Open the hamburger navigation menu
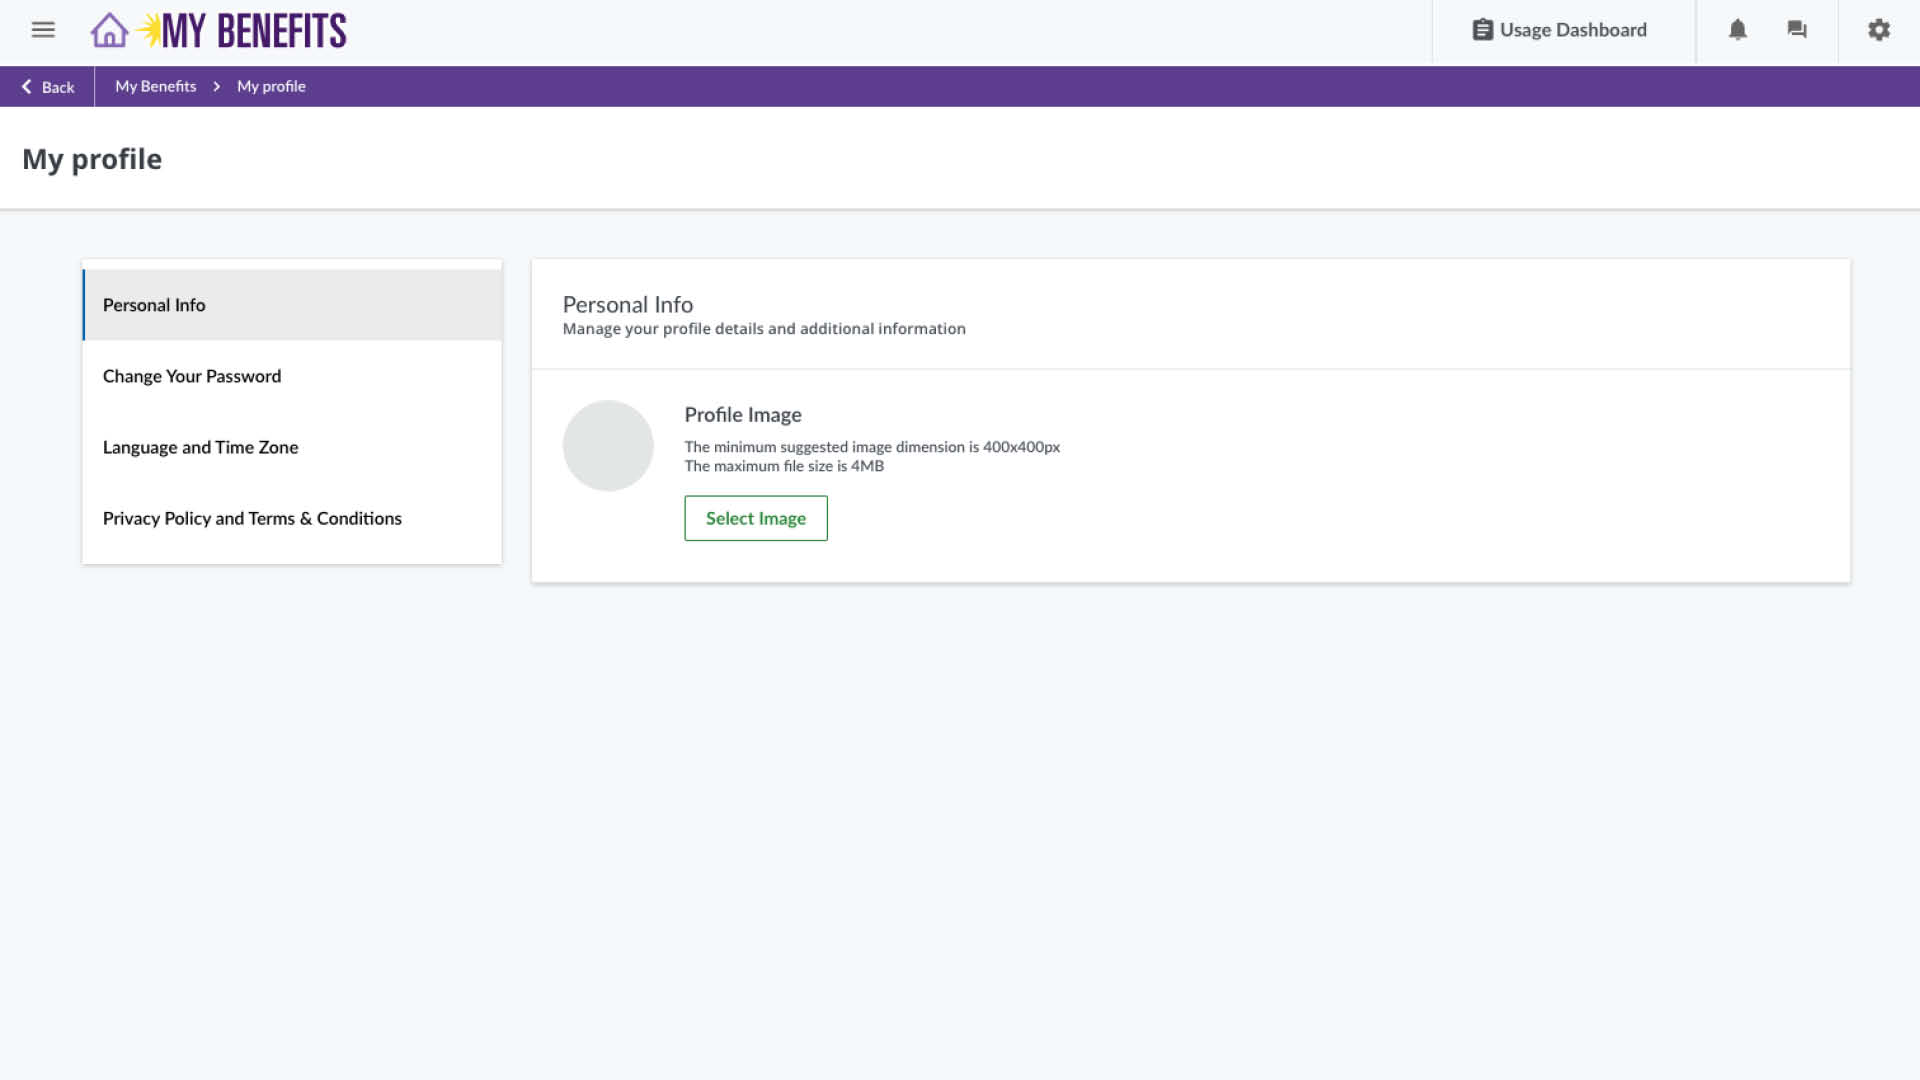The width and height of the screenshot is (1920, 1080). point(43,30)
